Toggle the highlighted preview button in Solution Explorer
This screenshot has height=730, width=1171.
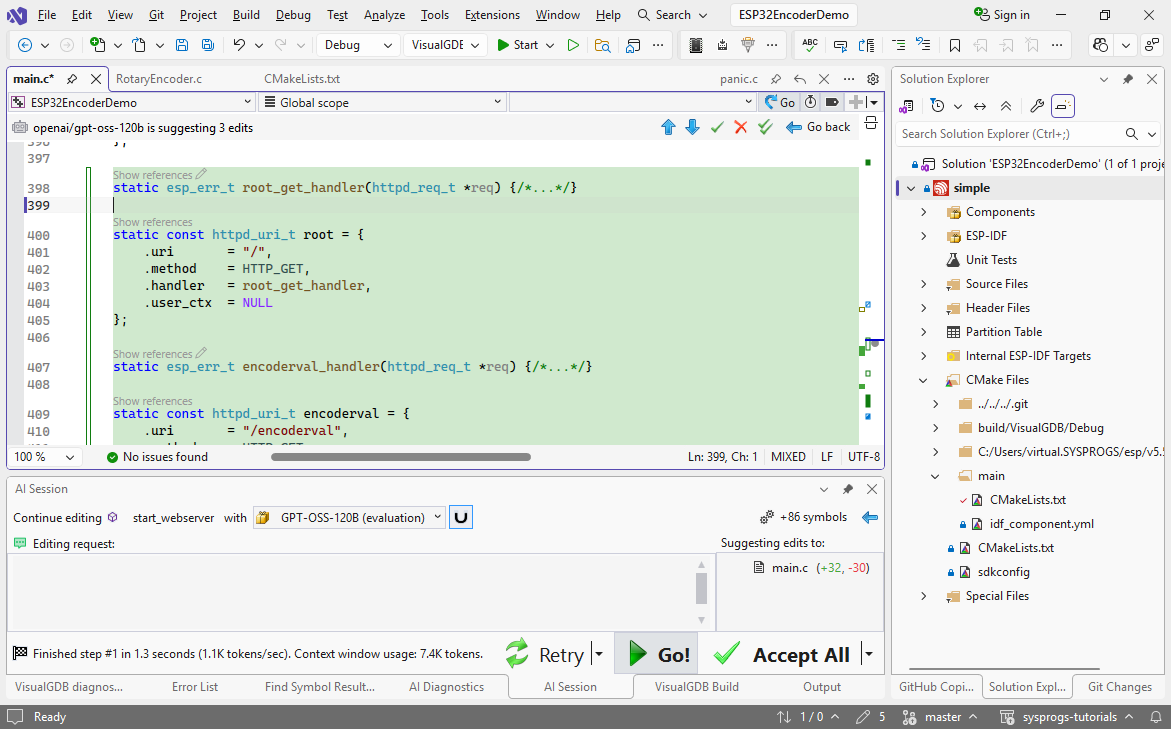tap(1063, 106)
